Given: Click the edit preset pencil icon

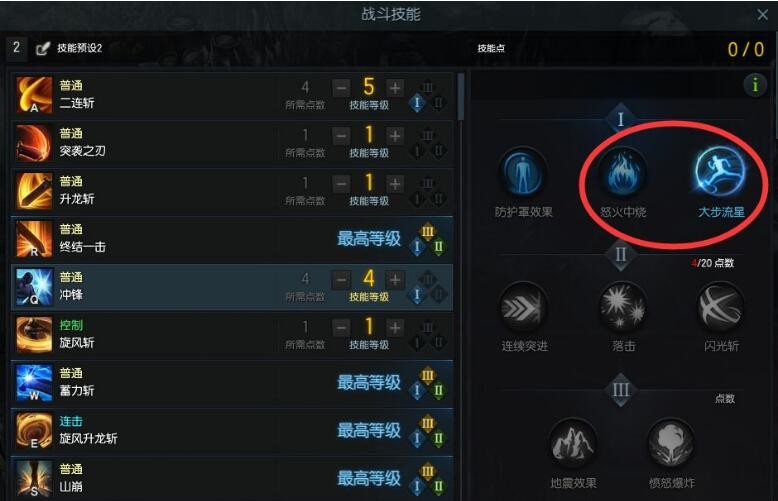Looking at the screenshot, I should tap(43, 48).
